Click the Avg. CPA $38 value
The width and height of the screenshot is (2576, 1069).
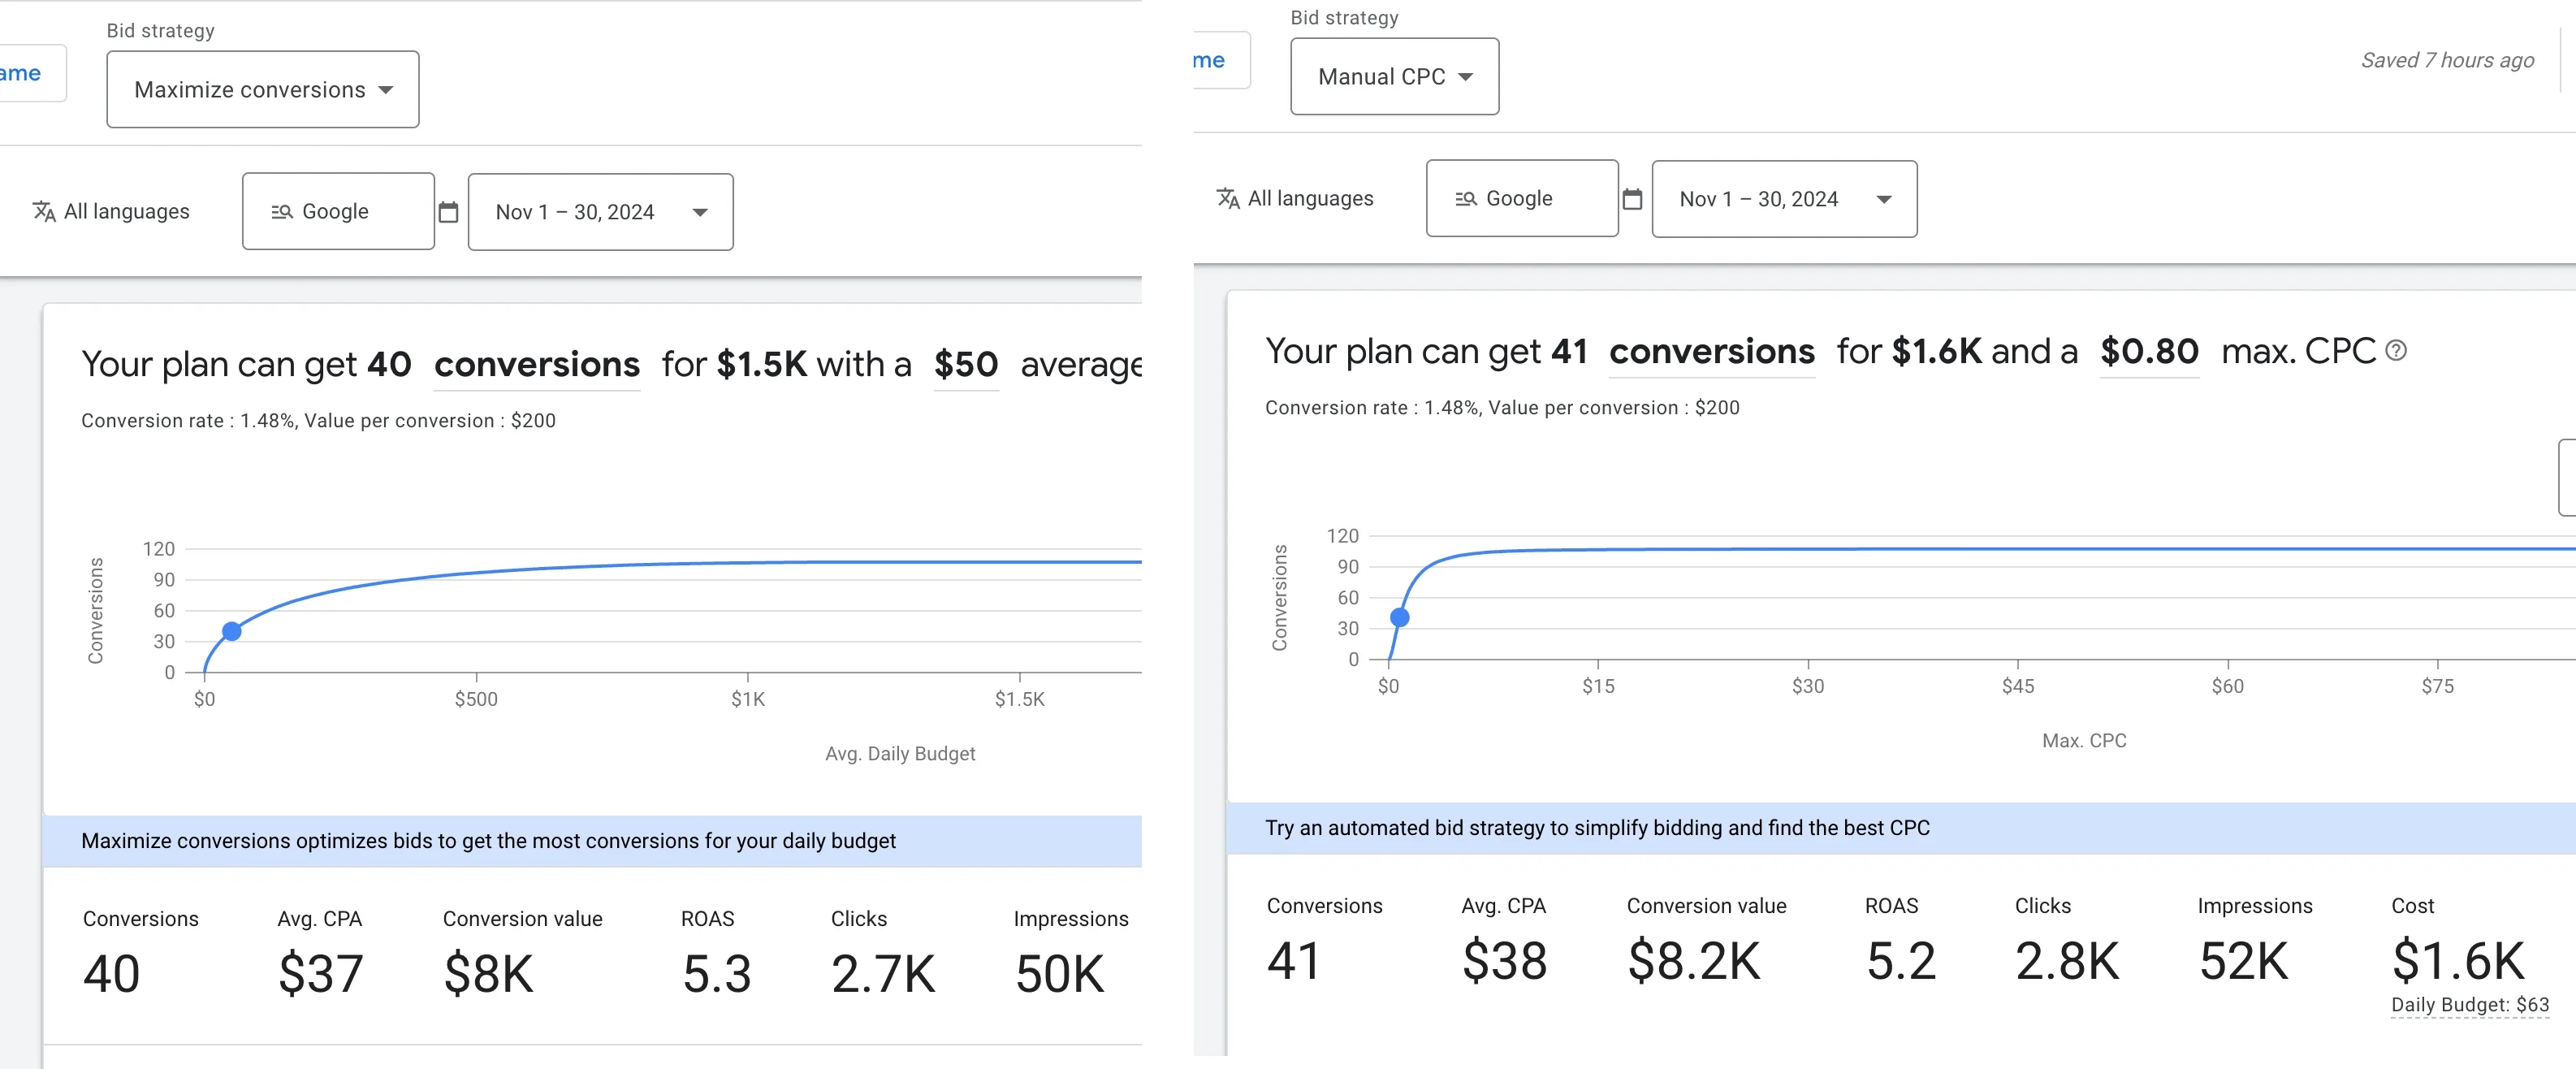click(1504, 961)
